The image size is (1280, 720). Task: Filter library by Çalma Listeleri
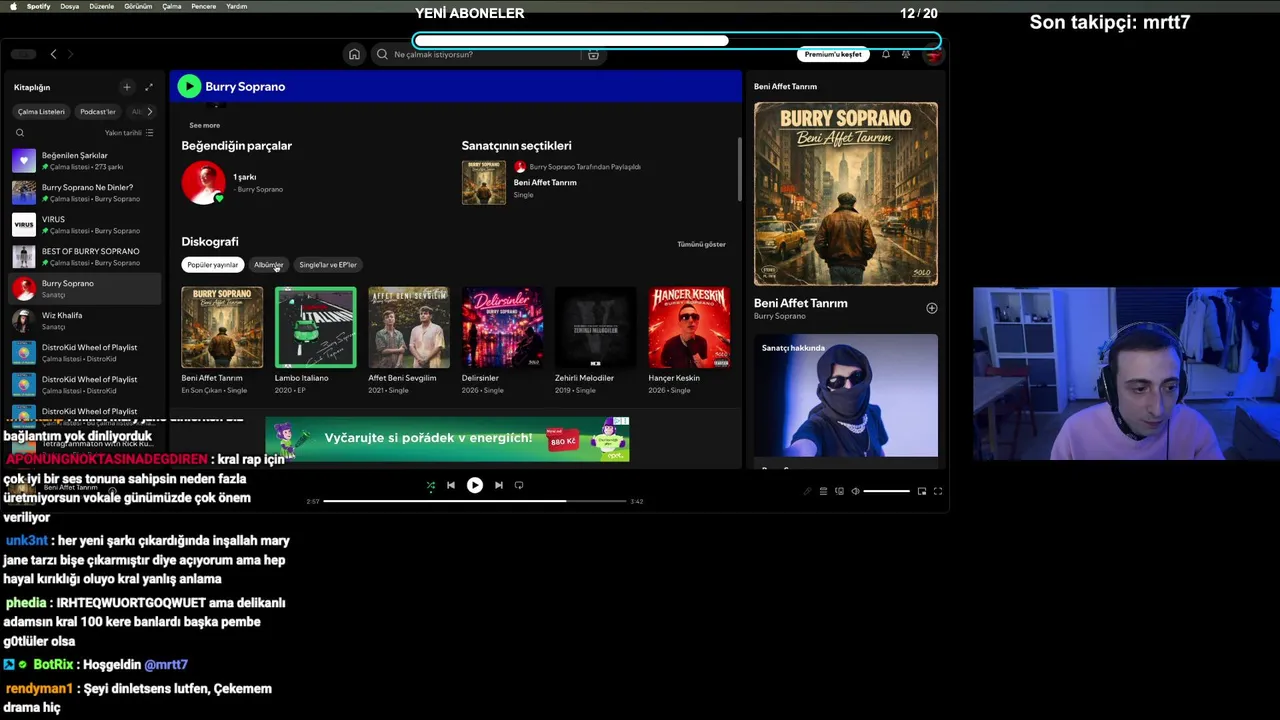tap(41, 111)
